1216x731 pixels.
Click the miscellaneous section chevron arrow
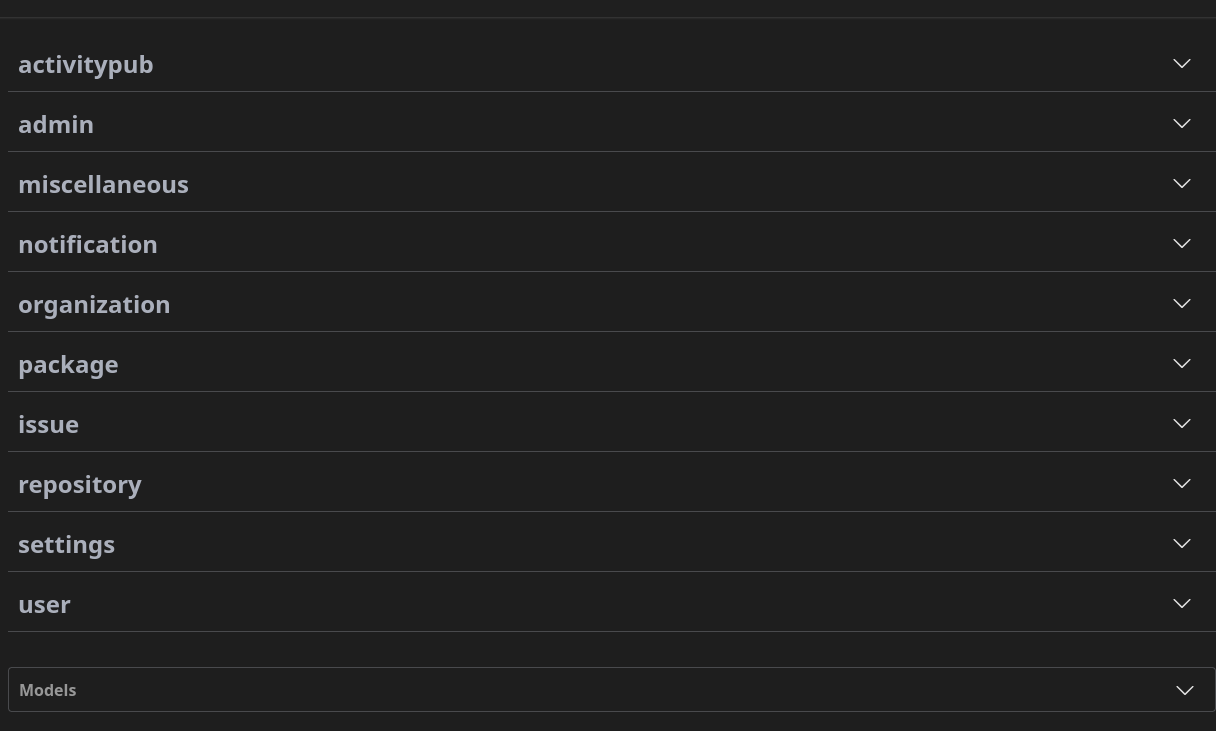[1181, 184]
